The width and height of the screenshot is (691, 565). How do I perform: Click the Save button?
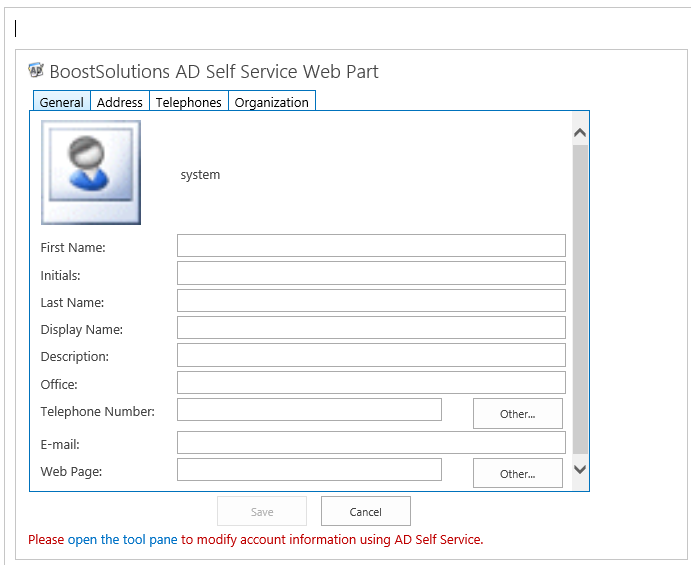262,511
